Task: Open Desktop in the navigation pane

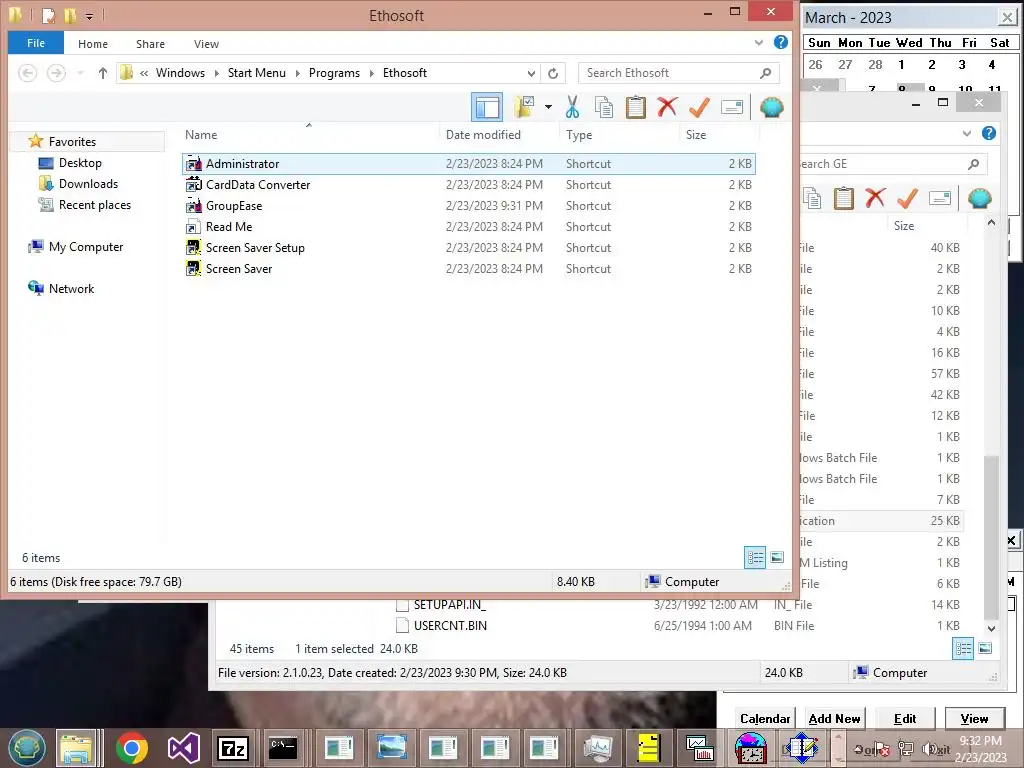Action: point(80,163)
